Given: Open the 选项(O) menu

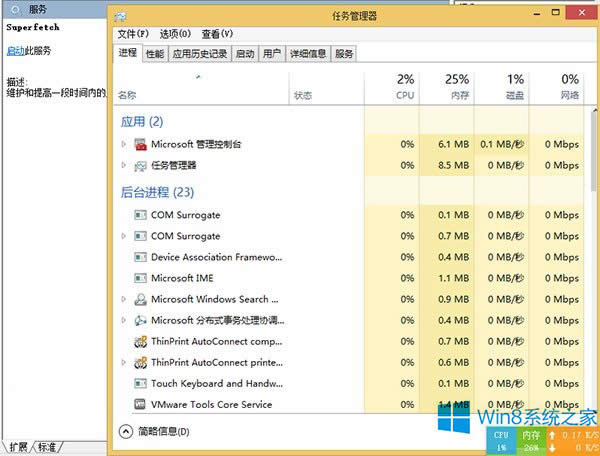Looking at the screenshot, I should 175,34.
